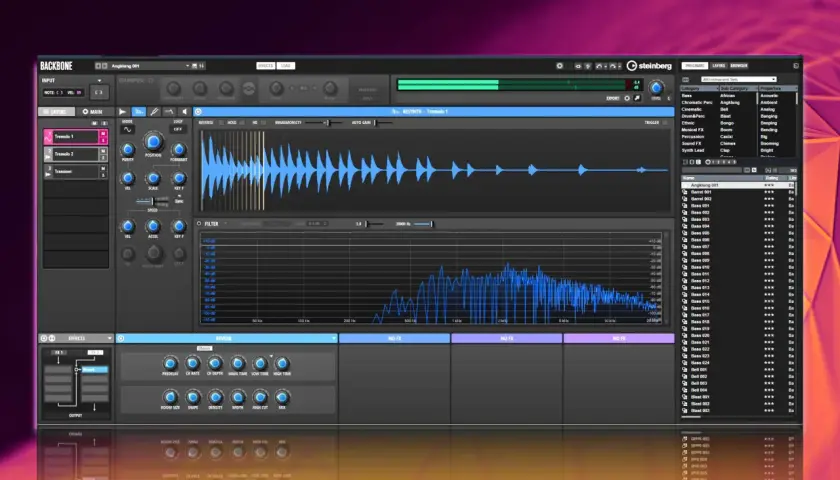Solo the Tremolo 2 layer
The image size is (840, 480).
pos(103,158)
